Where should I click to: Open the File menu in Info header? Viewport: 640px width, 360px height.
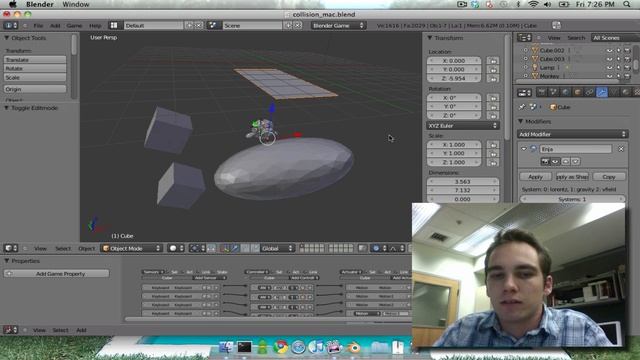38,25
